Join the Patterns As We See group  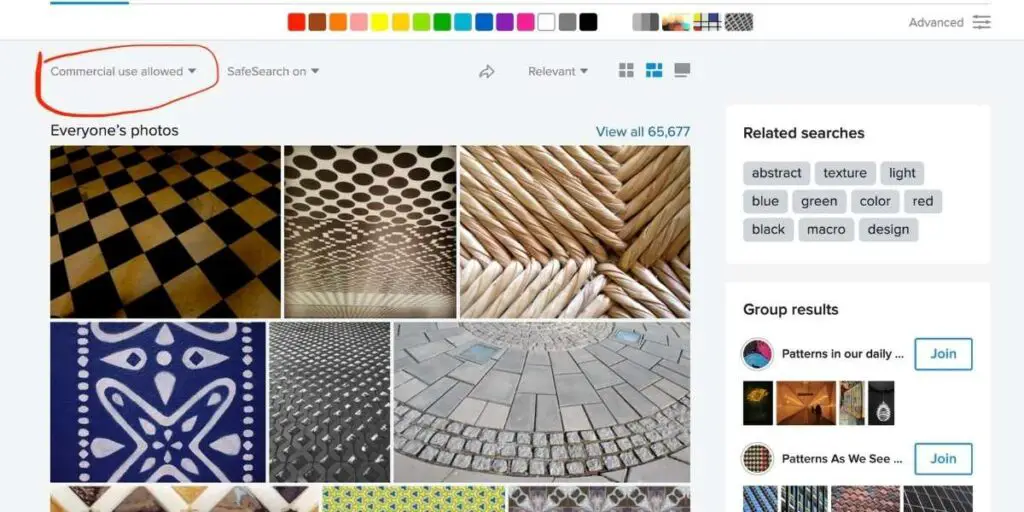tap(943, 458)
